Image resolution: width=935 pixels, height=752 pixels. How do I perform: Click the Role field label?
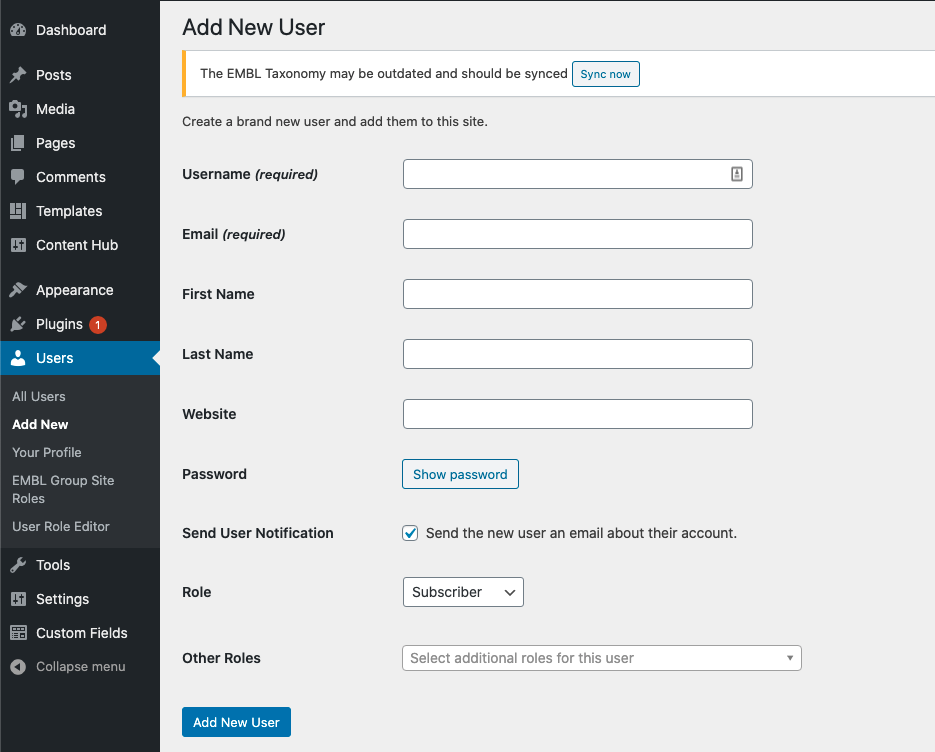pos(197,592)
